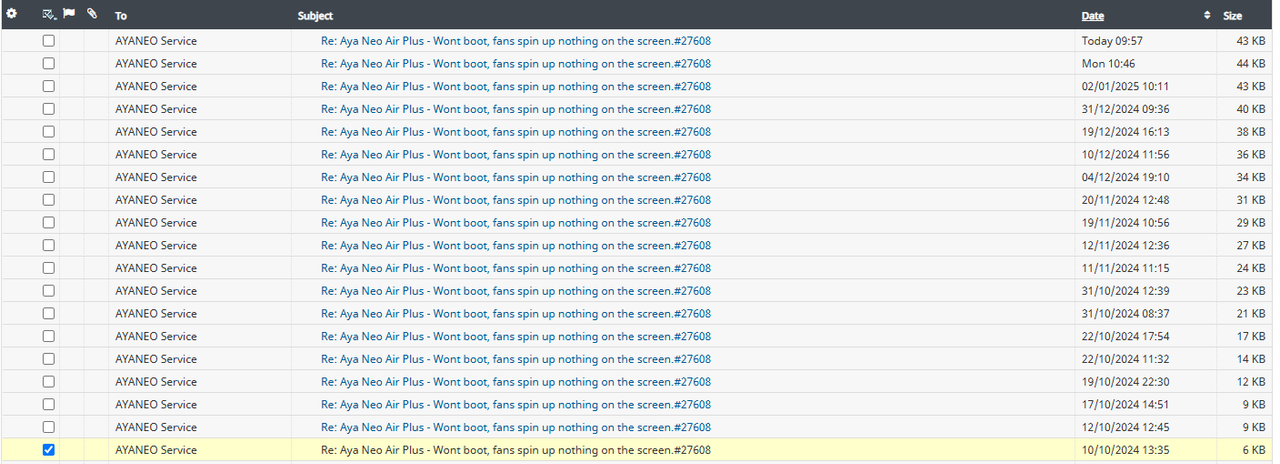1280x464 pixels.
Task: Click the size value '6 KB'
Action: click(1254, 450)
